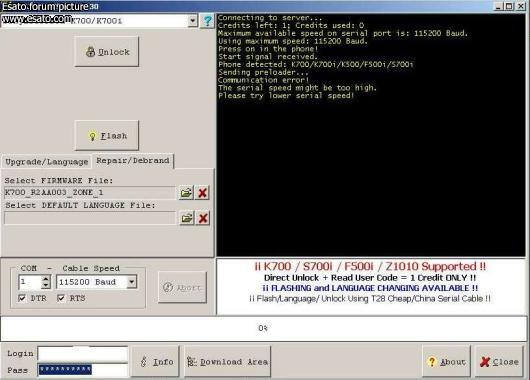This screenshot has width=530, height=380.
Task: Click the firmware file path field
Action: pyautogui.click(x=90, y=193)
